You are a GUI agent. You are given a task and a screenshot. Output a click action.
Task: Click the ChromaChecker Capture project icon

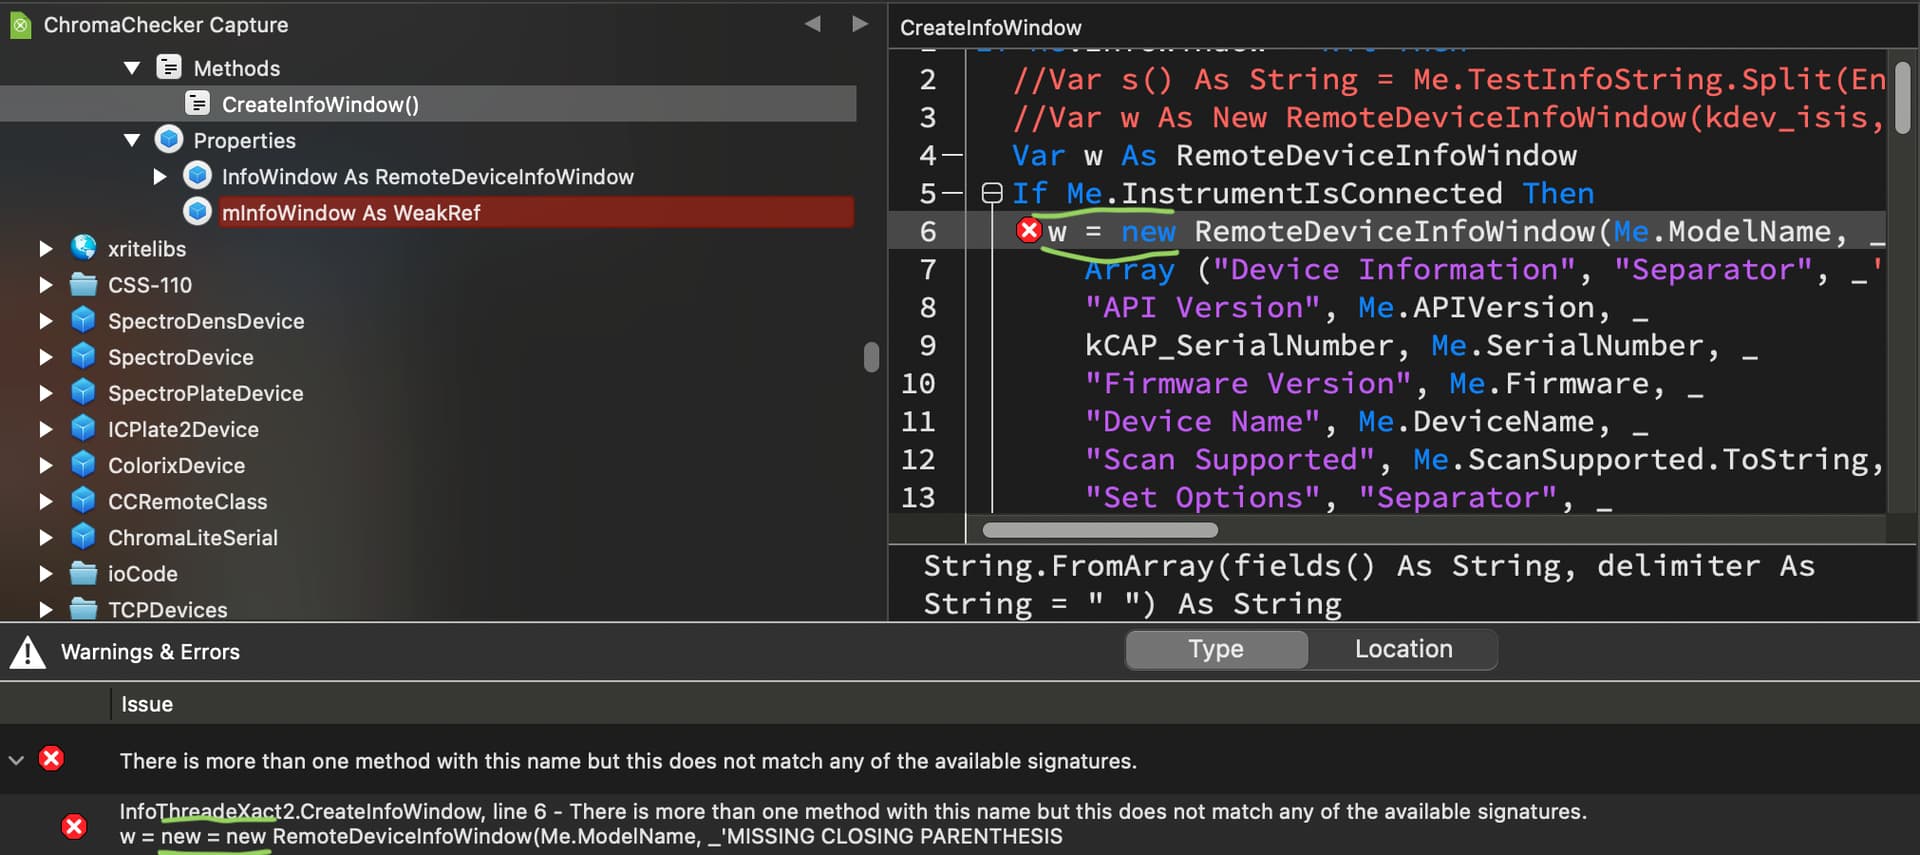tap(20, 25)
